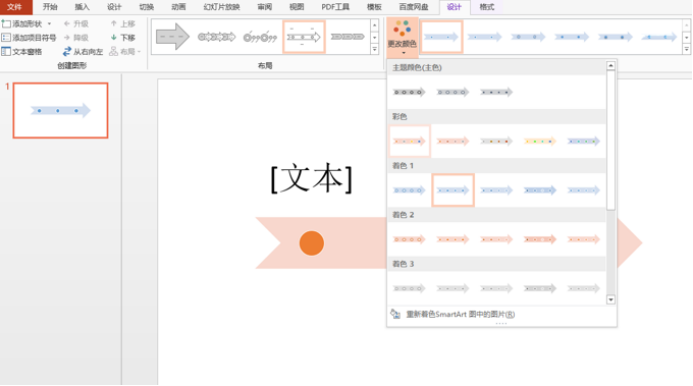The image size is (693, 386).
Task: Select the second arrow layout with circles
Action: pyautogui.click(x=217, y=37)
